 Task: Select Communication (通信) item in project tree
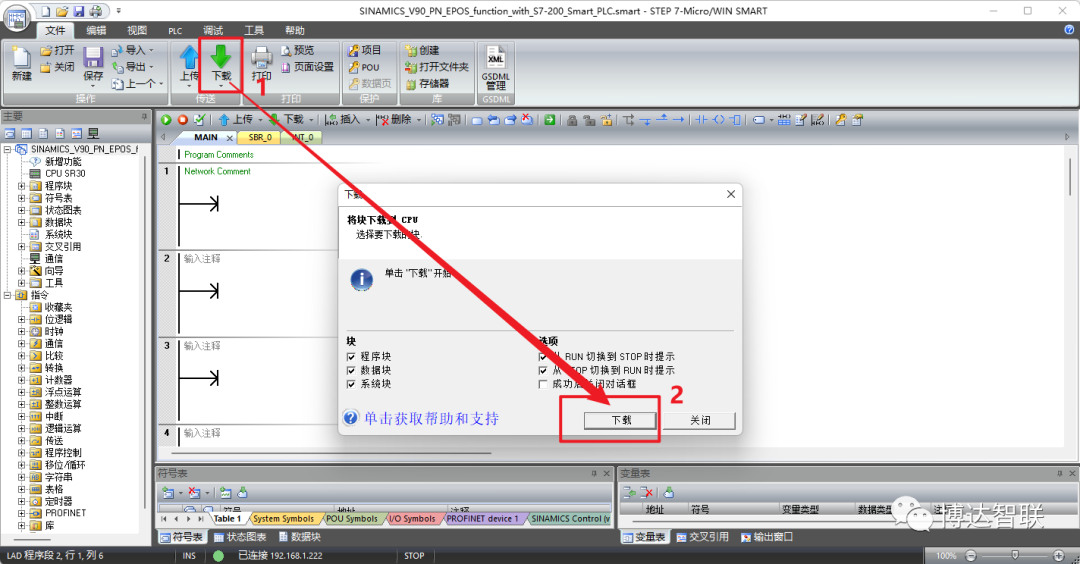[54, 259]
